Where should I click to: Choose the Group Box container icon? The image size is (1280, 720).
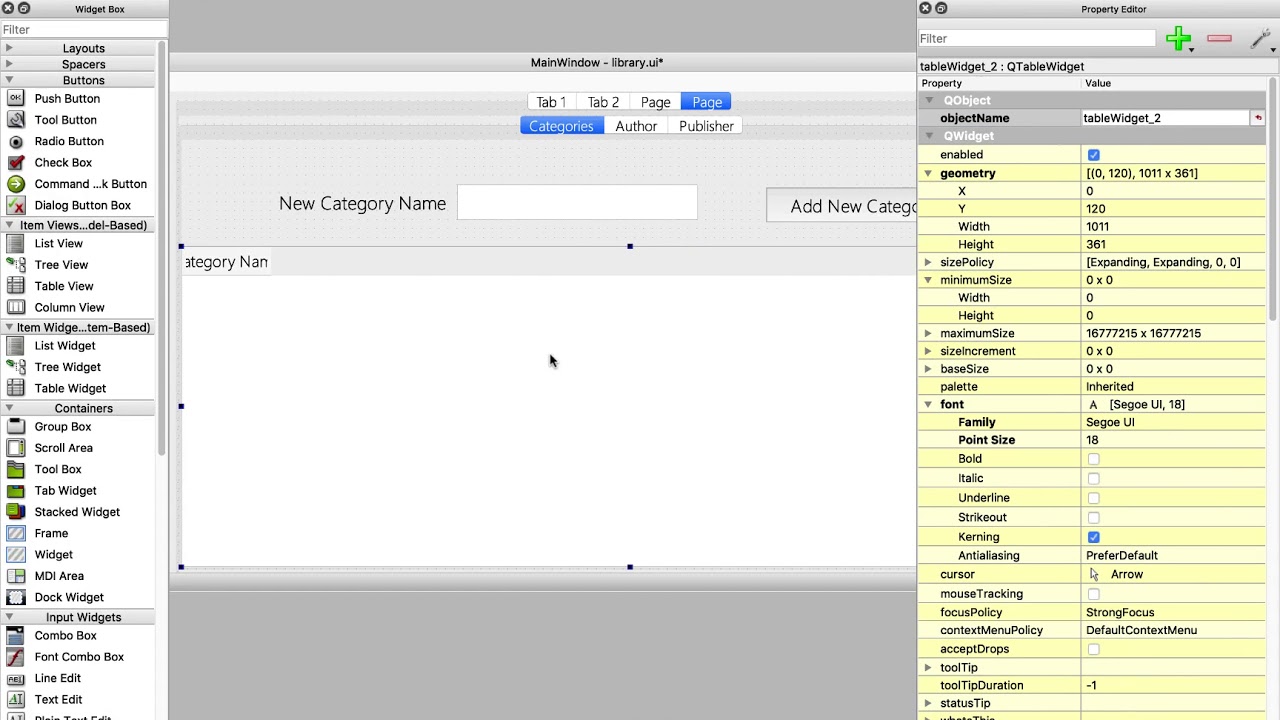(16, 427)
